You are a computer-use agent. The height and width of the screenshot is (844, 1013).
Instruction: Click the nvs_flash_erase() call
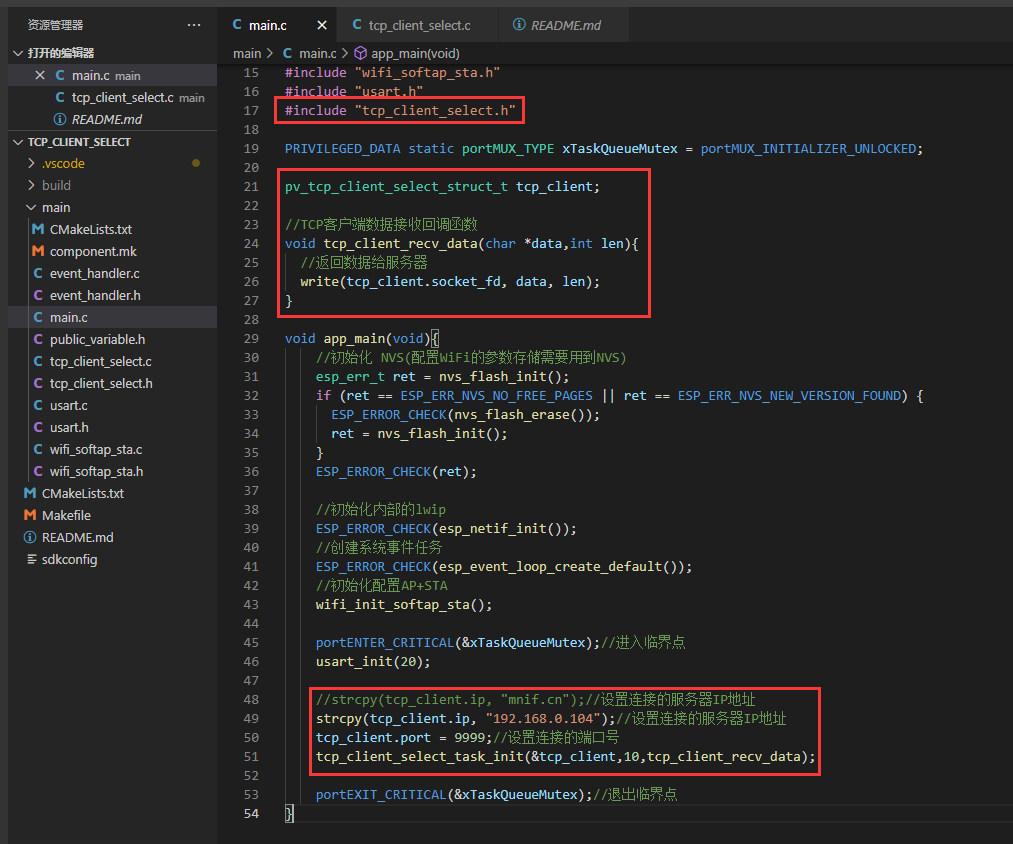519,415
